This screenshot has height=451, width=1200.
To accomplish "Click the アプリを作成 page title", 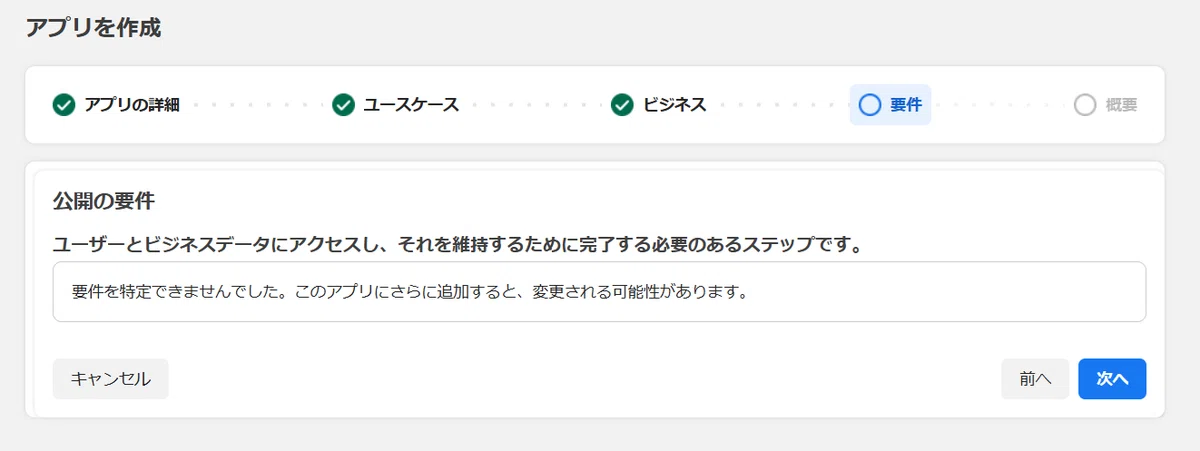I will coord(93,27).
